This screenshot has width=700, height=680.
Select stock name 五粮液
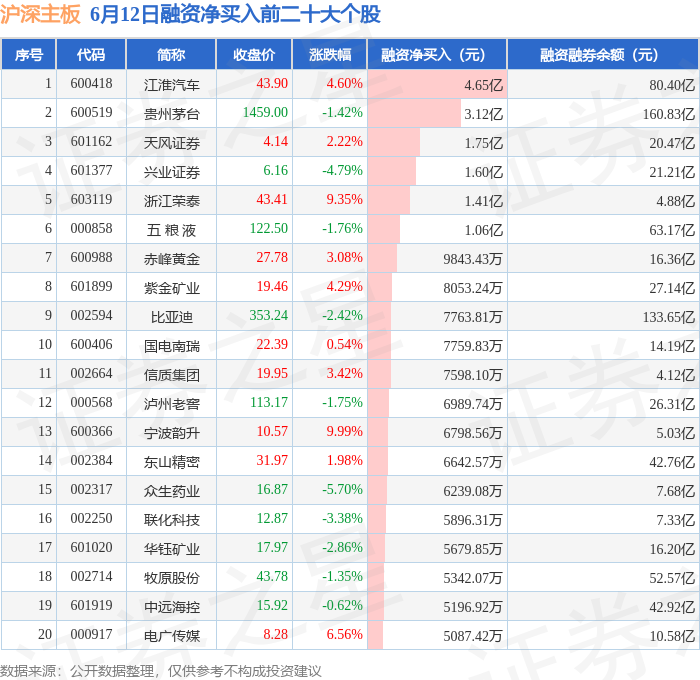[171, 230]
